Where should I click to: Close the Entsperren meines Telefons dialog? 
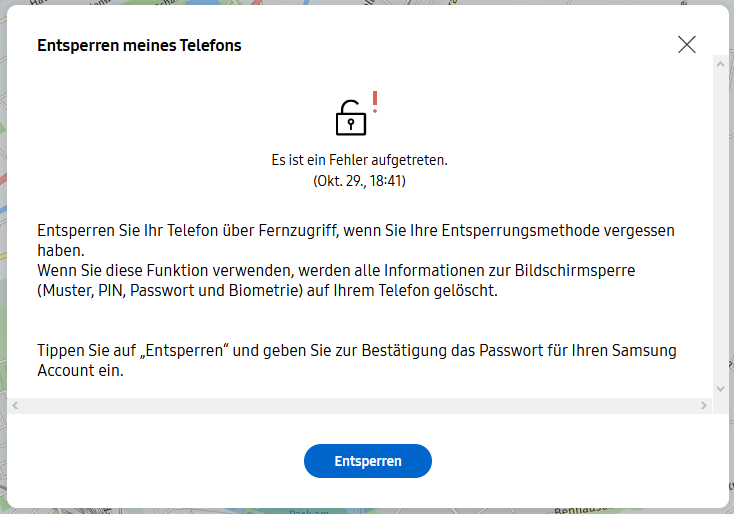point(687,45)
